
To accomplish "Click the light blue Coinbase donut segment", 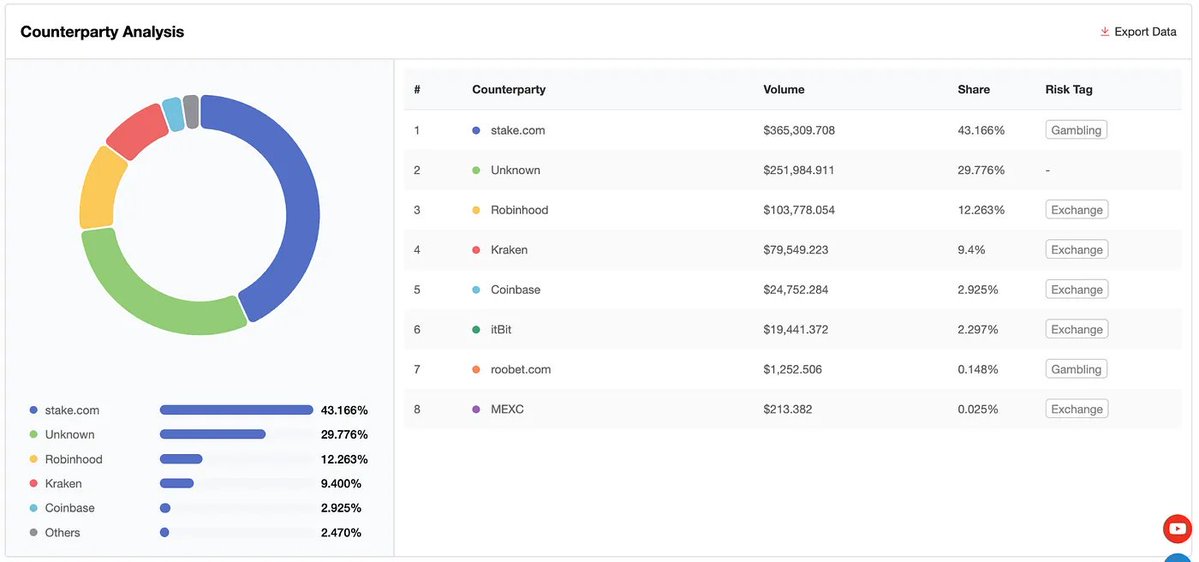I will pyautogui.click(x=174, y=114).
